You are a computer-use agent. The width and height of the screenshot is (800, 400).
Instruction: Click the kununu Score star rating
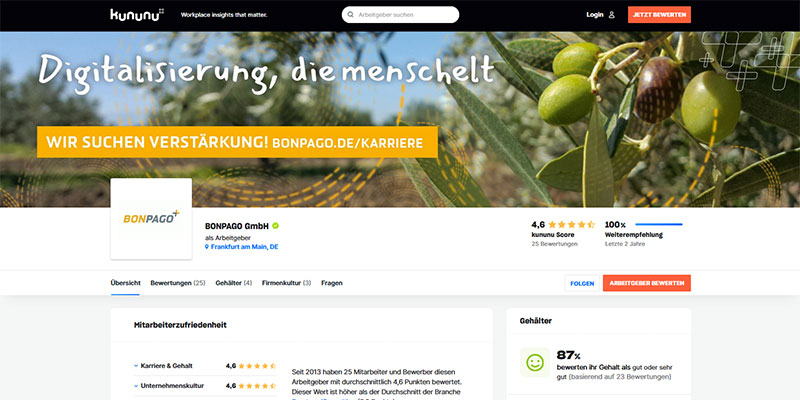[x=571, y=224]
